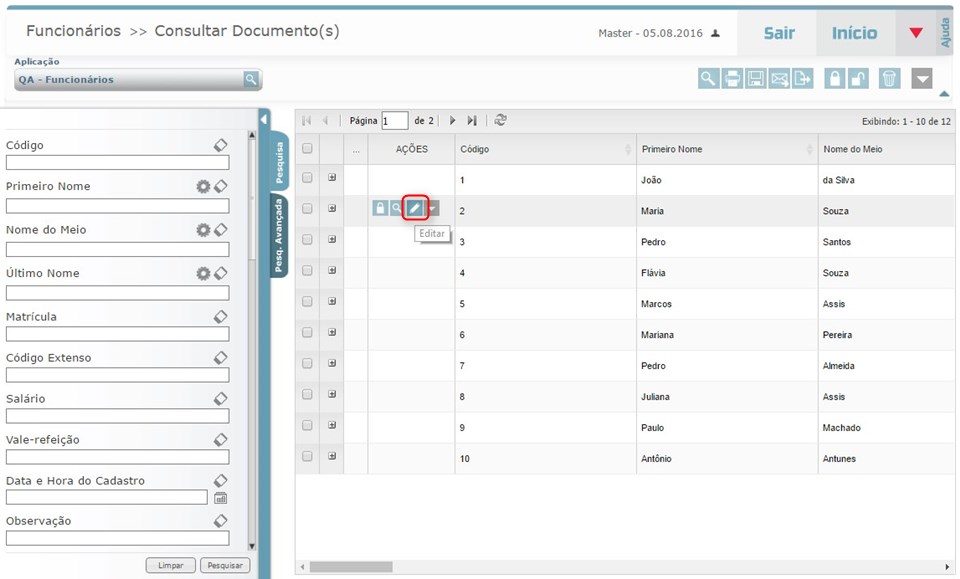960x579 pixels.
Task: Click the export document icon in the toolbar
Action: tap(802, 79)
